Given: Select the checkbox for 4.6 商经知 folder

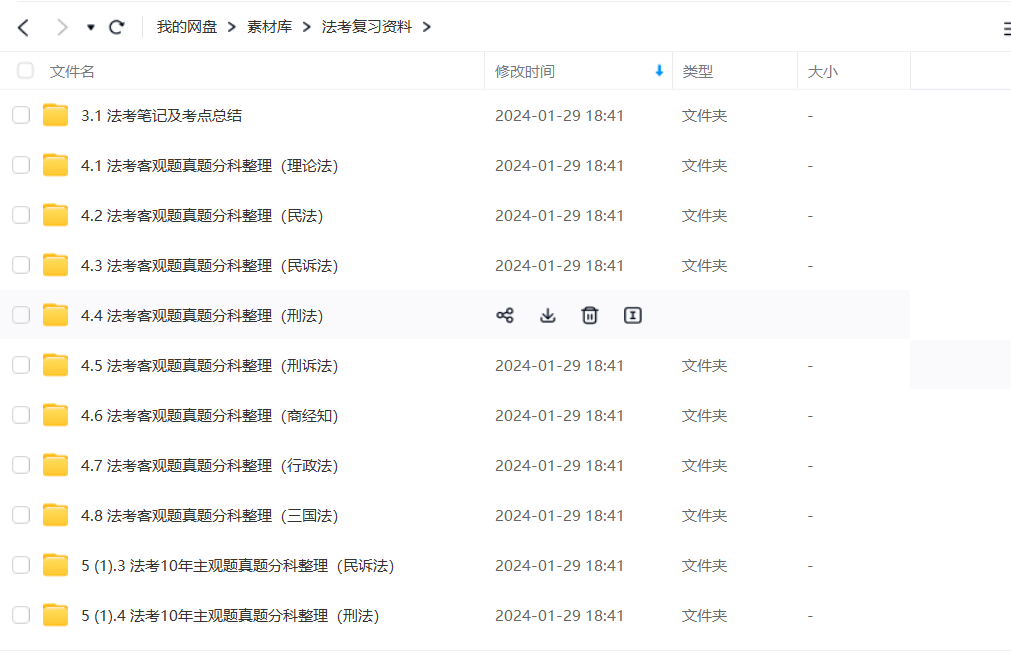Looking at the screenshot, I should [x=21, y=416].
